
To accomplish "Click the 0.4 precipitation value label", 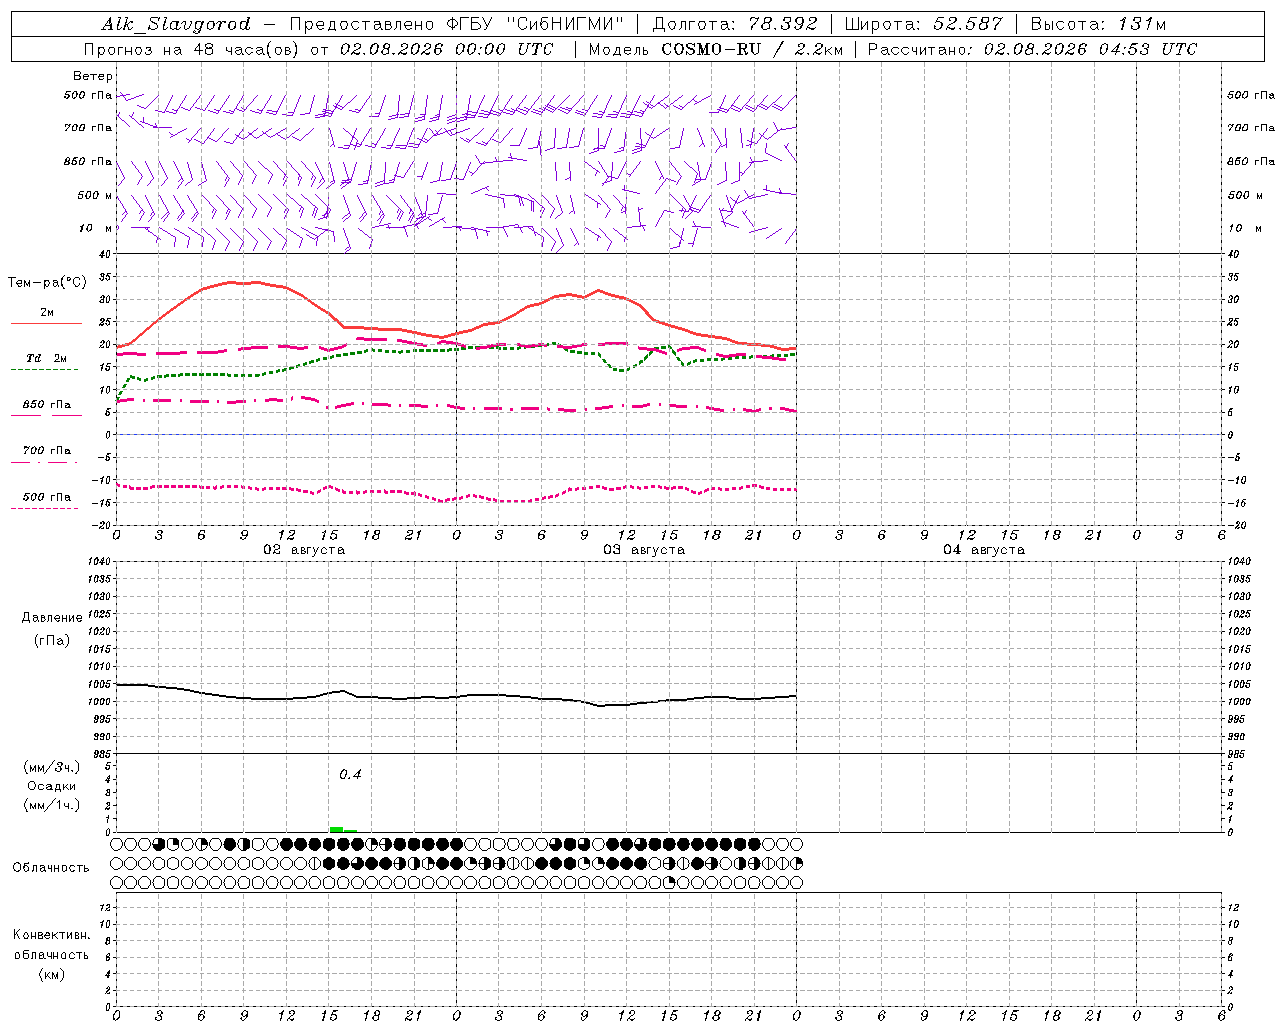I will pos(350,774).
